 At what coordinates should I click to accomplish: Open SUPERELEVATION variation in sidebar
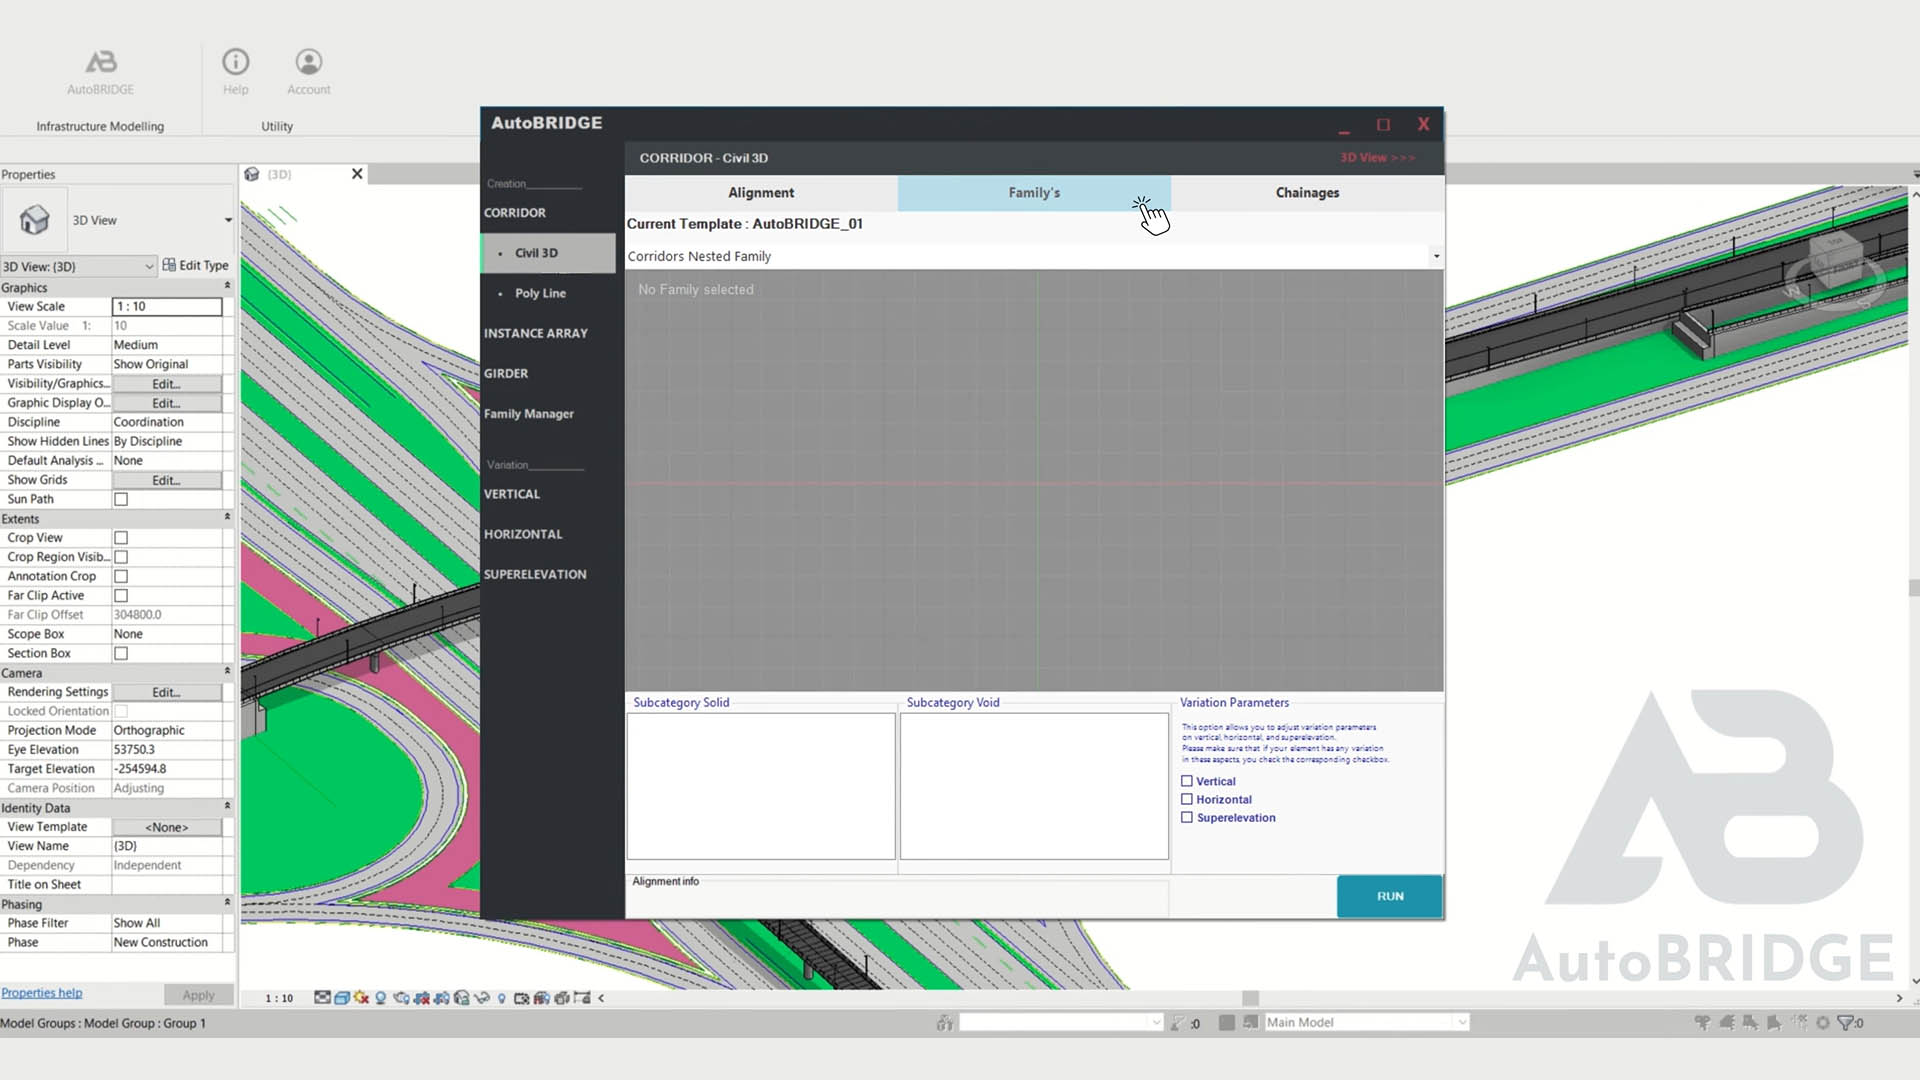[535, 574]
